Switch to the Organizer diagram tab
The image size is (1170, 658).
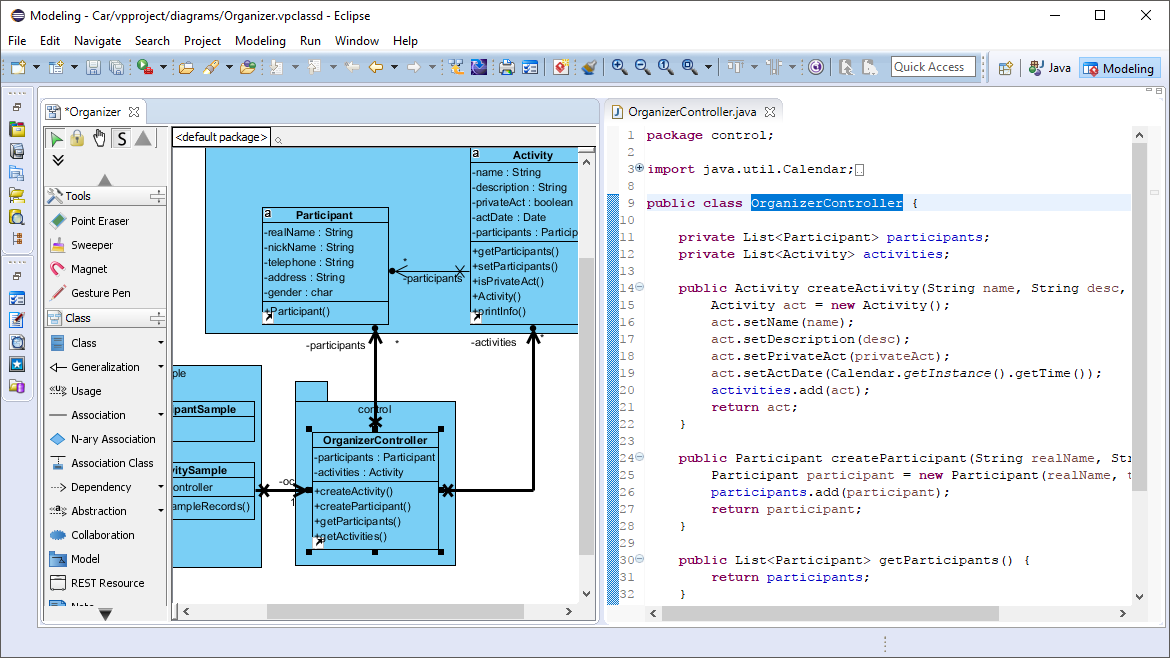coord(93,112)
